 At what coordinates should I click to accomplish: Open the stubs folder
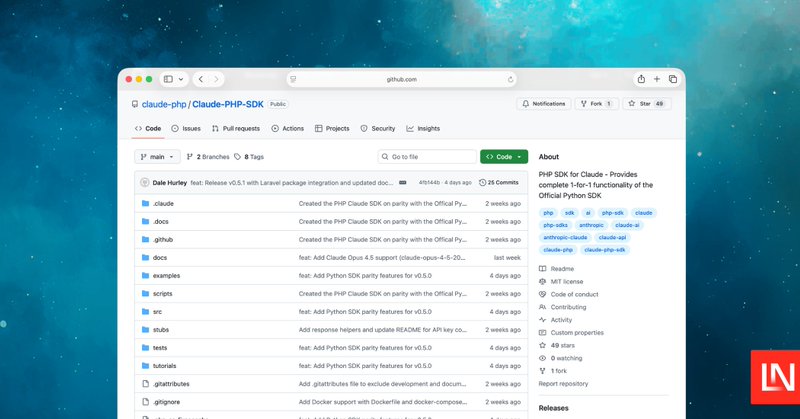(x=161, y=330)
